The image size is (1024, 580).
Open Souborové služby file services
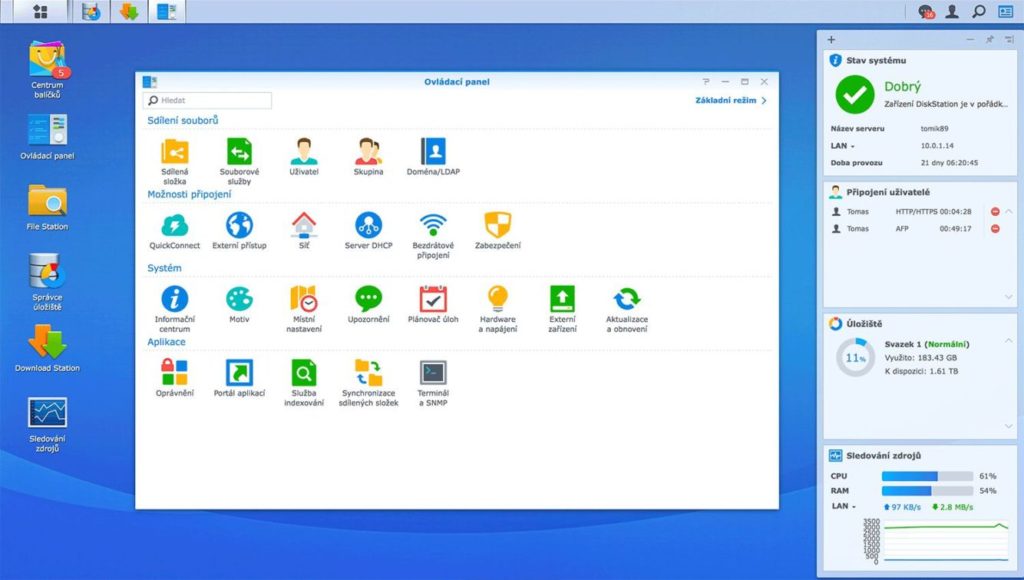(x=239, y=161)
